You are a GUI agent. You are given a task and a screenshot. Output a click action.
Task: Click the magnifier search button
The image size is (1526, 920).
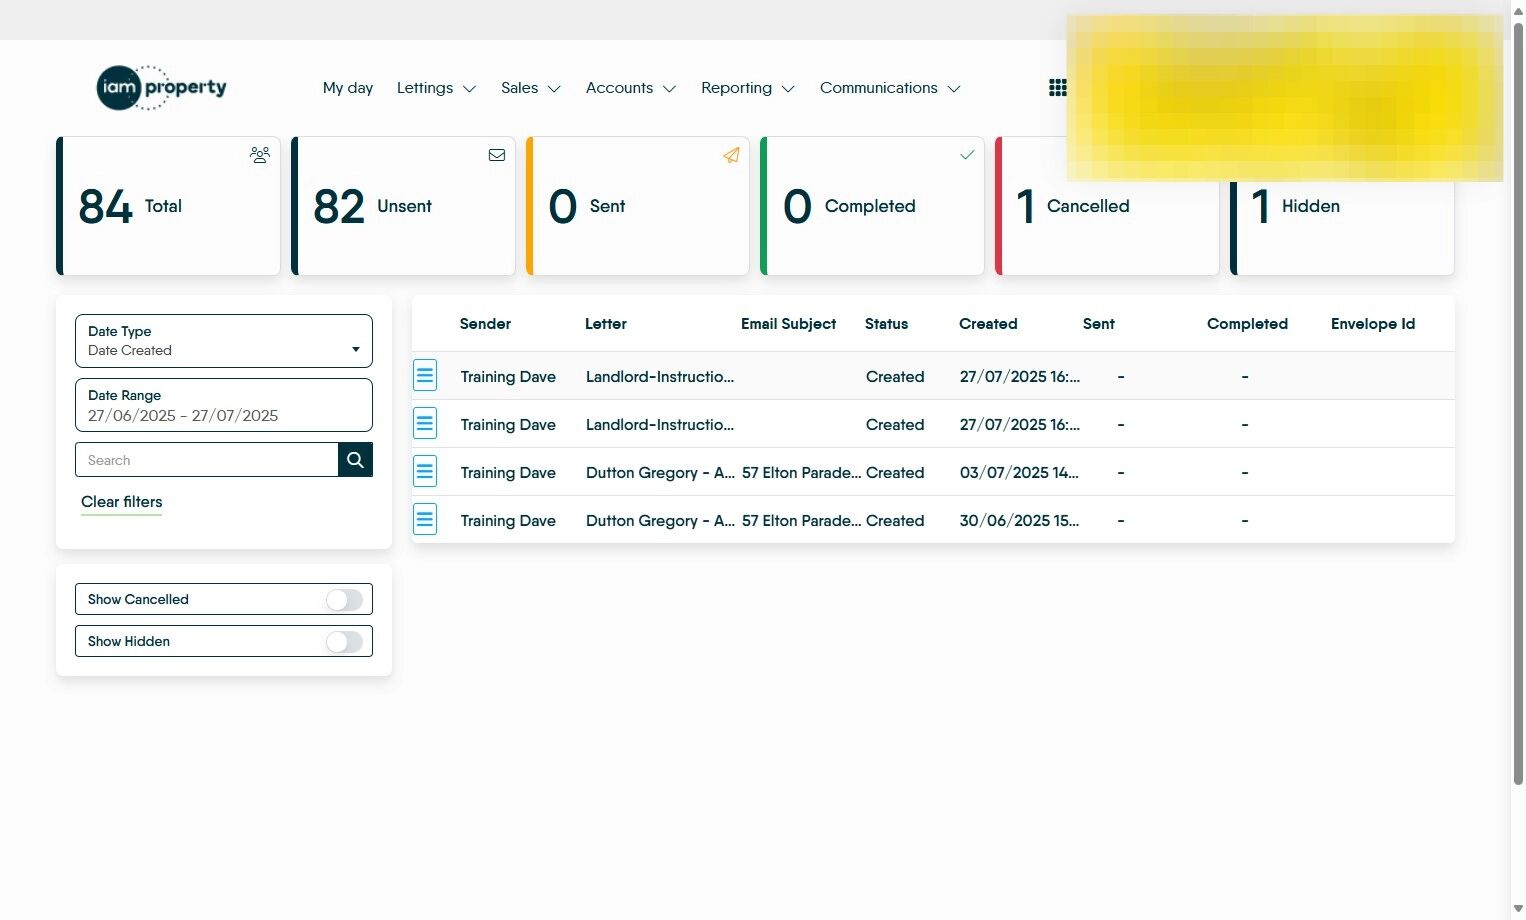coord(355,460)
